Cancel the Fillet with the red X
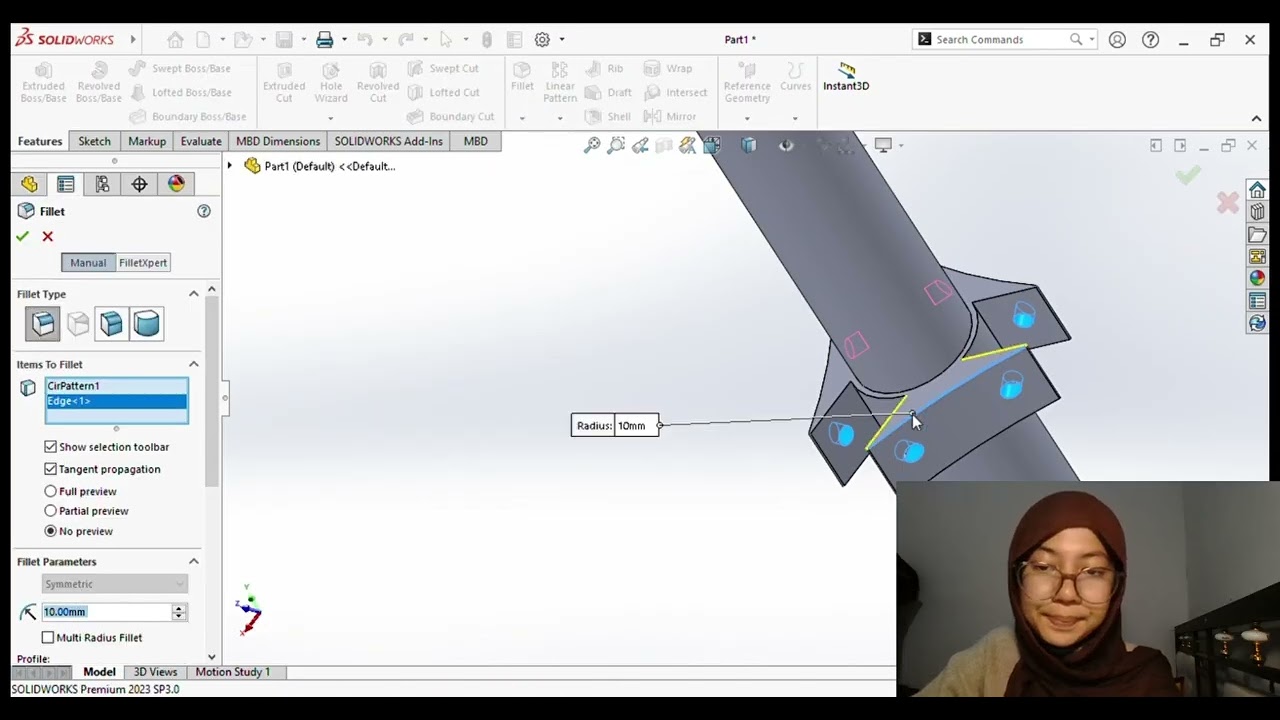The width and height of the screenshot is (1280, 720). click(47, 237)
